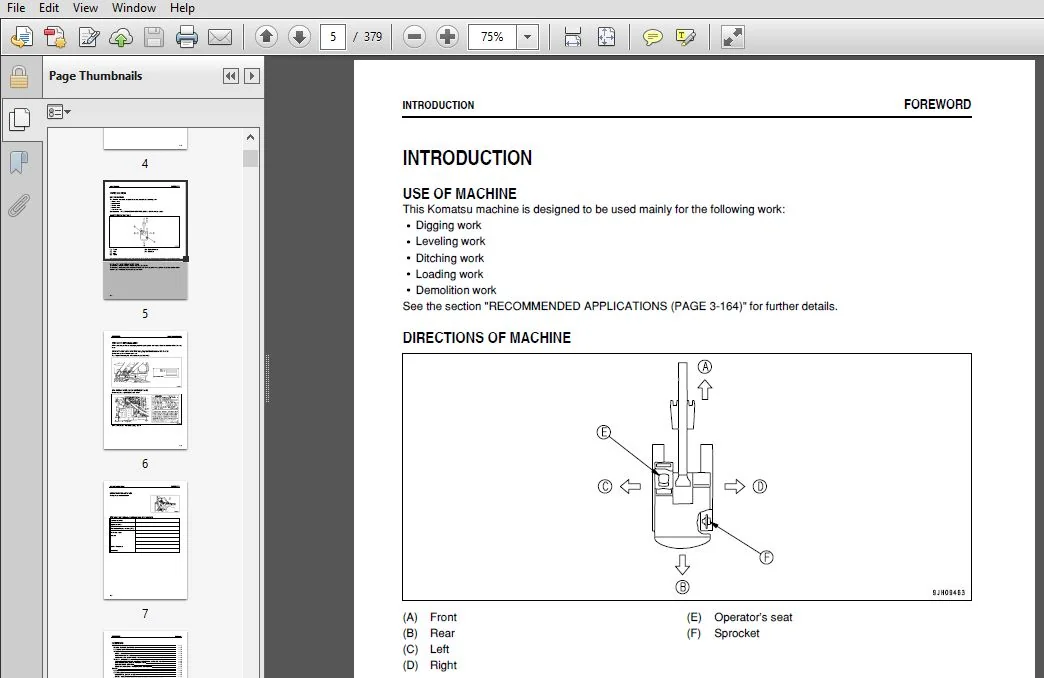The width and height of the screenshot is (1044, 678).
Task: Click the INTRODUCTION main heading
Action: [467, 159]
